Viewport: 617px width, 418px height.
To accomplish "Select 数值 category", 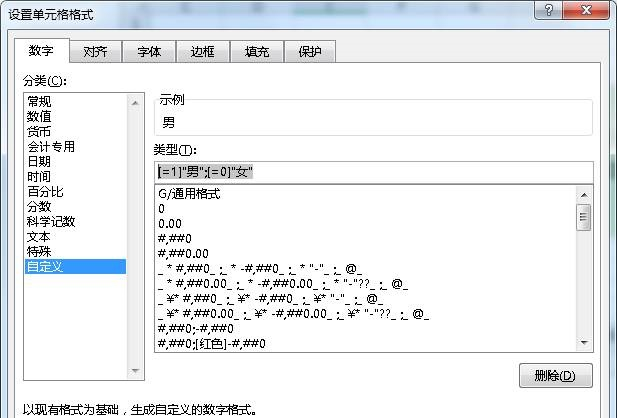I will click(75, 117).
